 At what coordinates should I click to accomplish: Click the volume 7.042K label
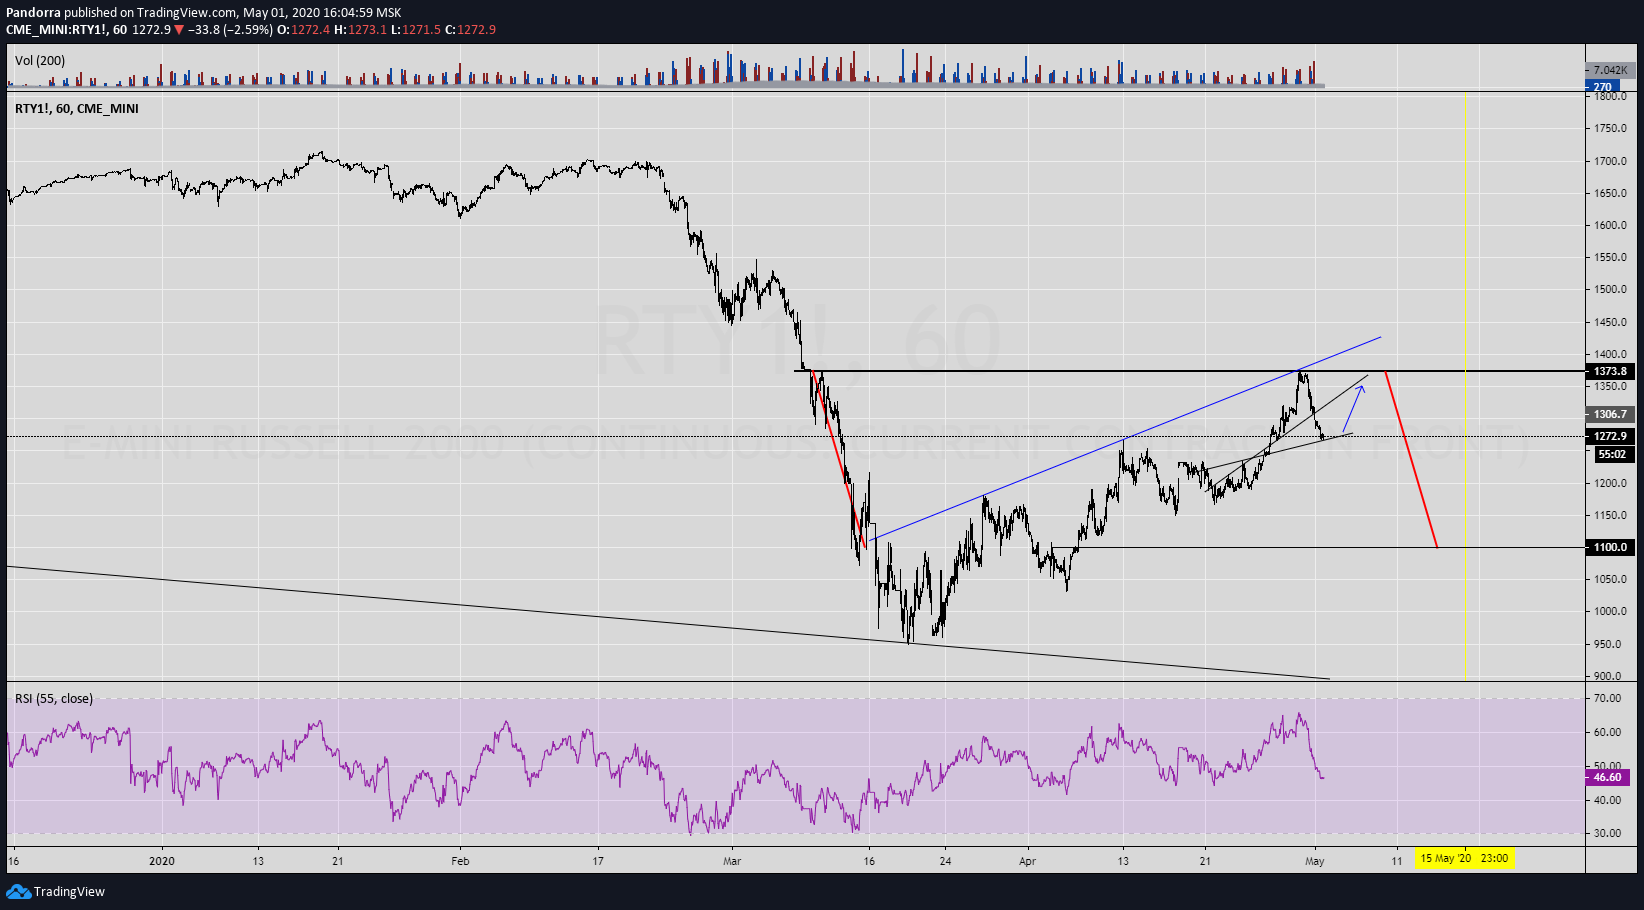(x=1610, y=70)
